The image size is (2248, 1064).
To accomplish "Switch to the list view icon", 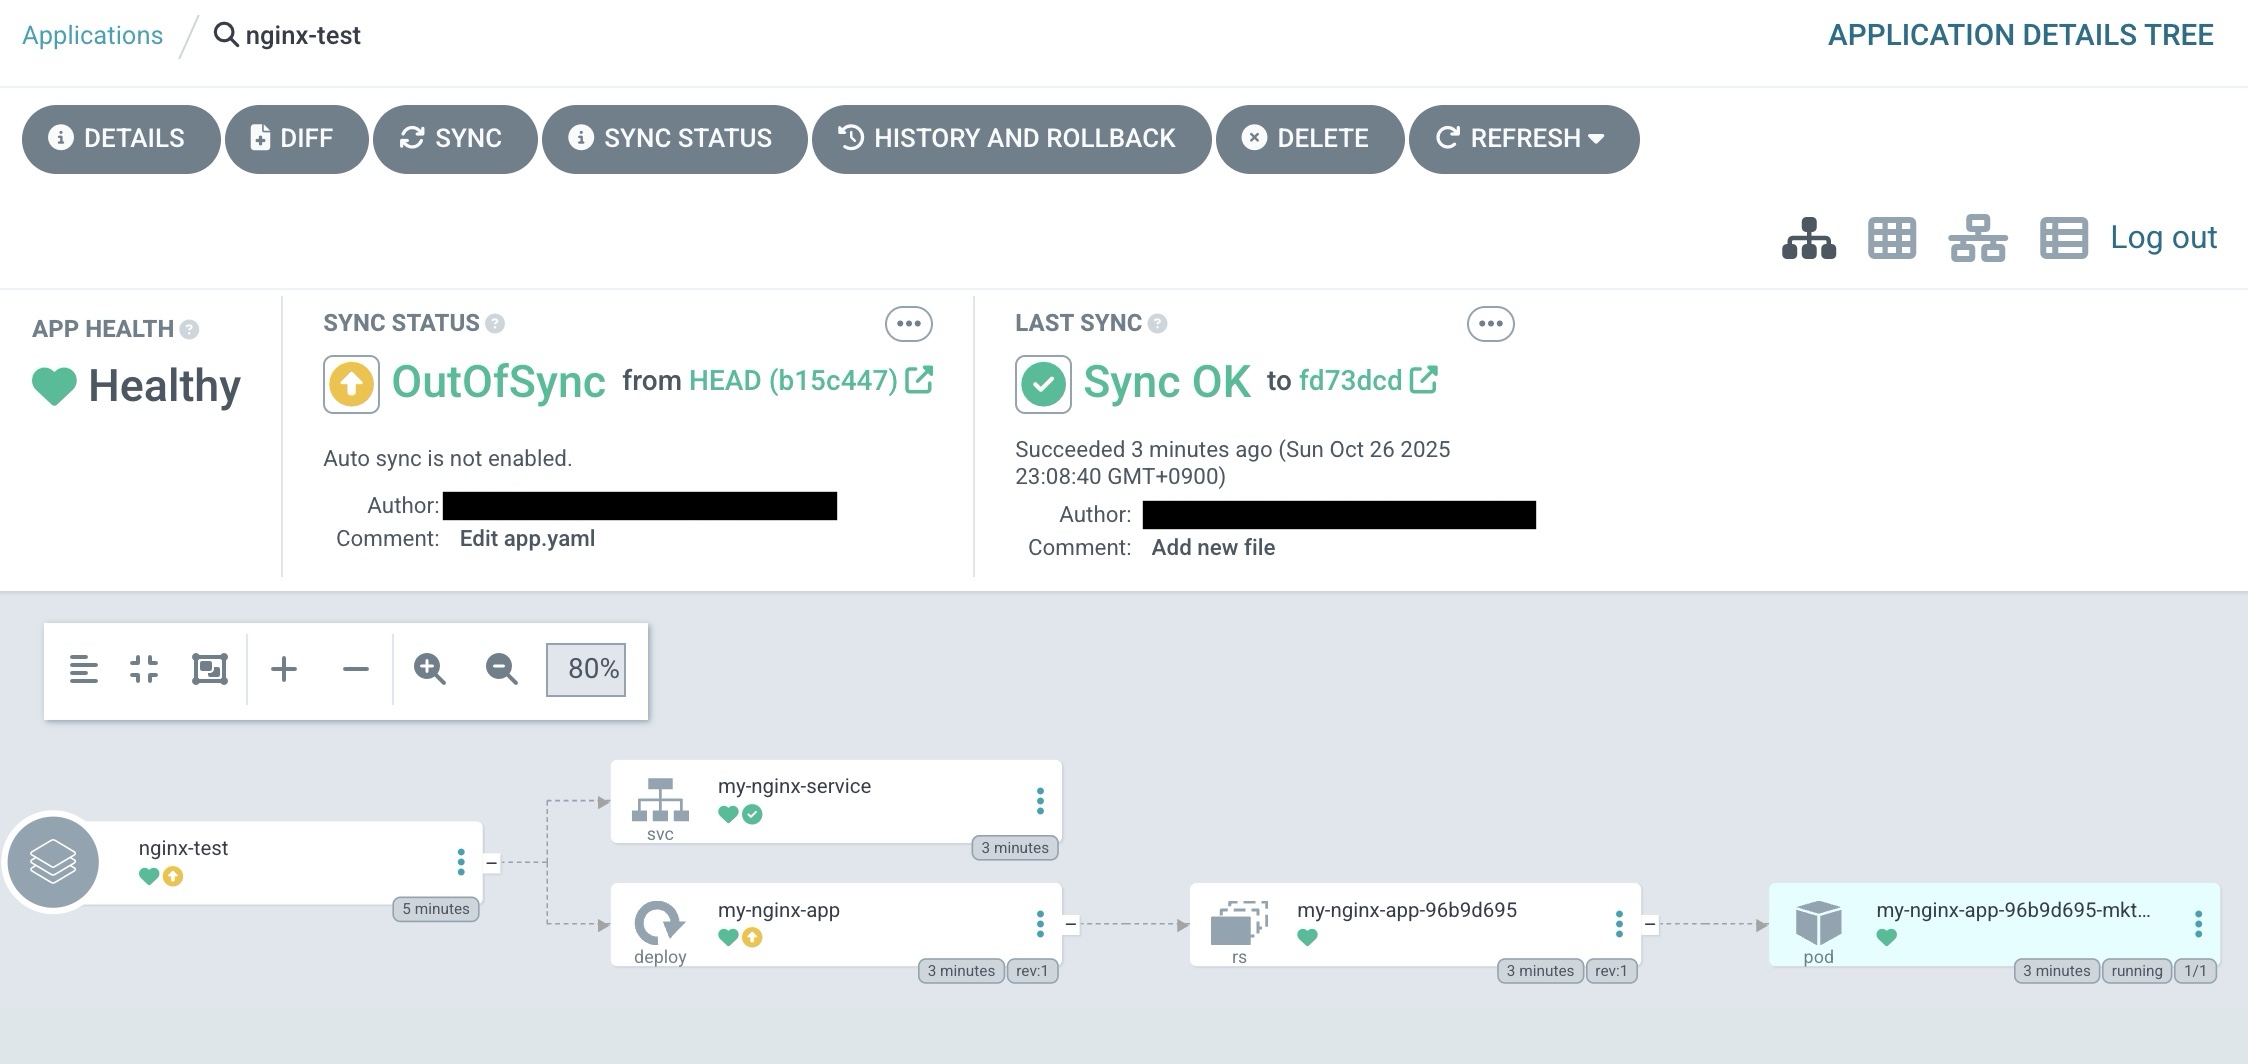I will [x=2063, y=238].
